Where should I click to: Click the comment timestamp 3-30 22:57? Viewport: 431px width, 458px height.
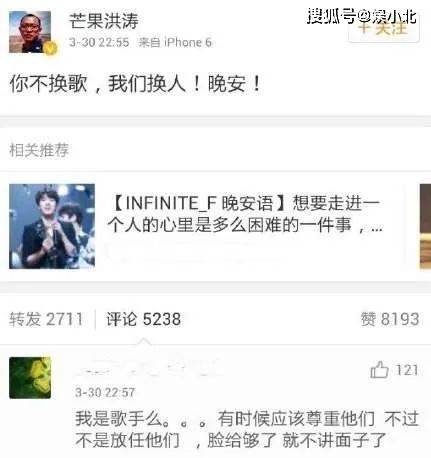point(105,392)
